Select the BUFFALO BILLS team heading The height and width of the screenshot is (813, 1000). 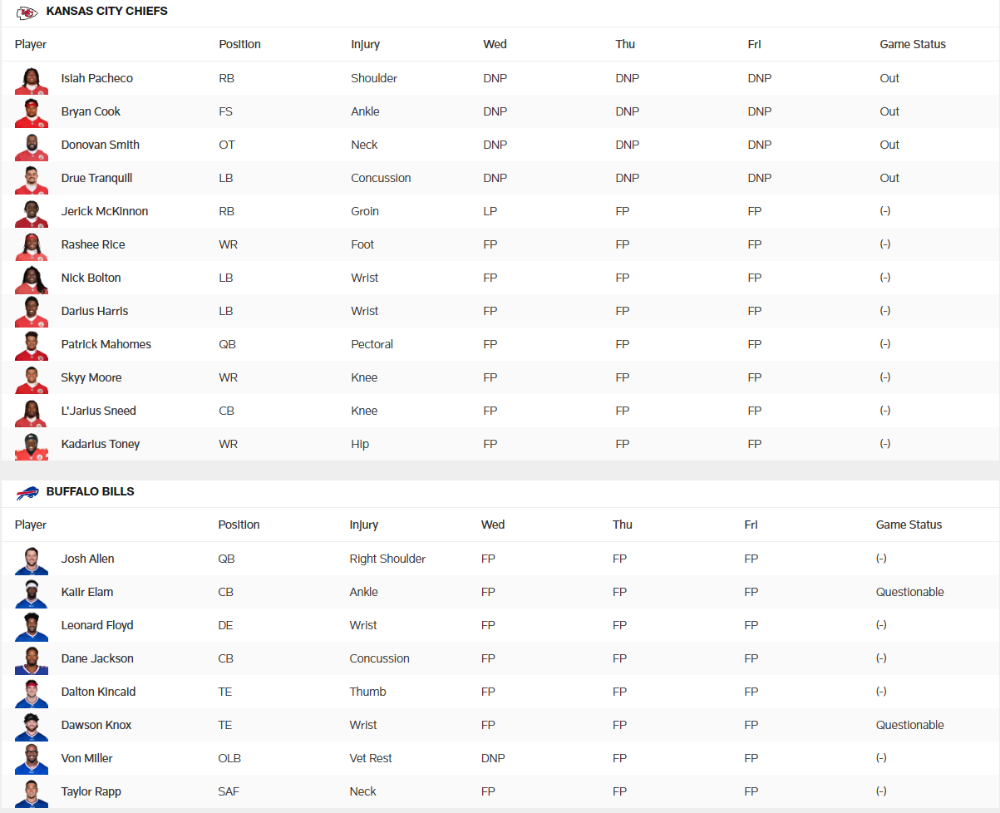coord(90,492)
